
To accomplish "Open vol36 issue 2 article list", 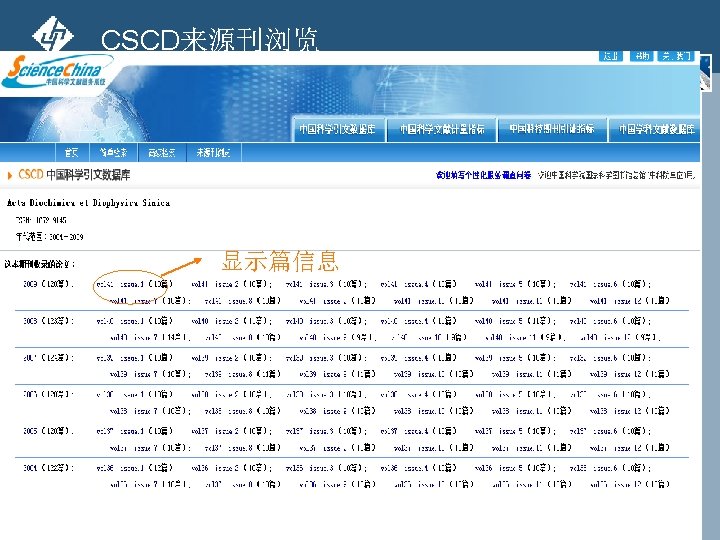I will coord(231,468).
